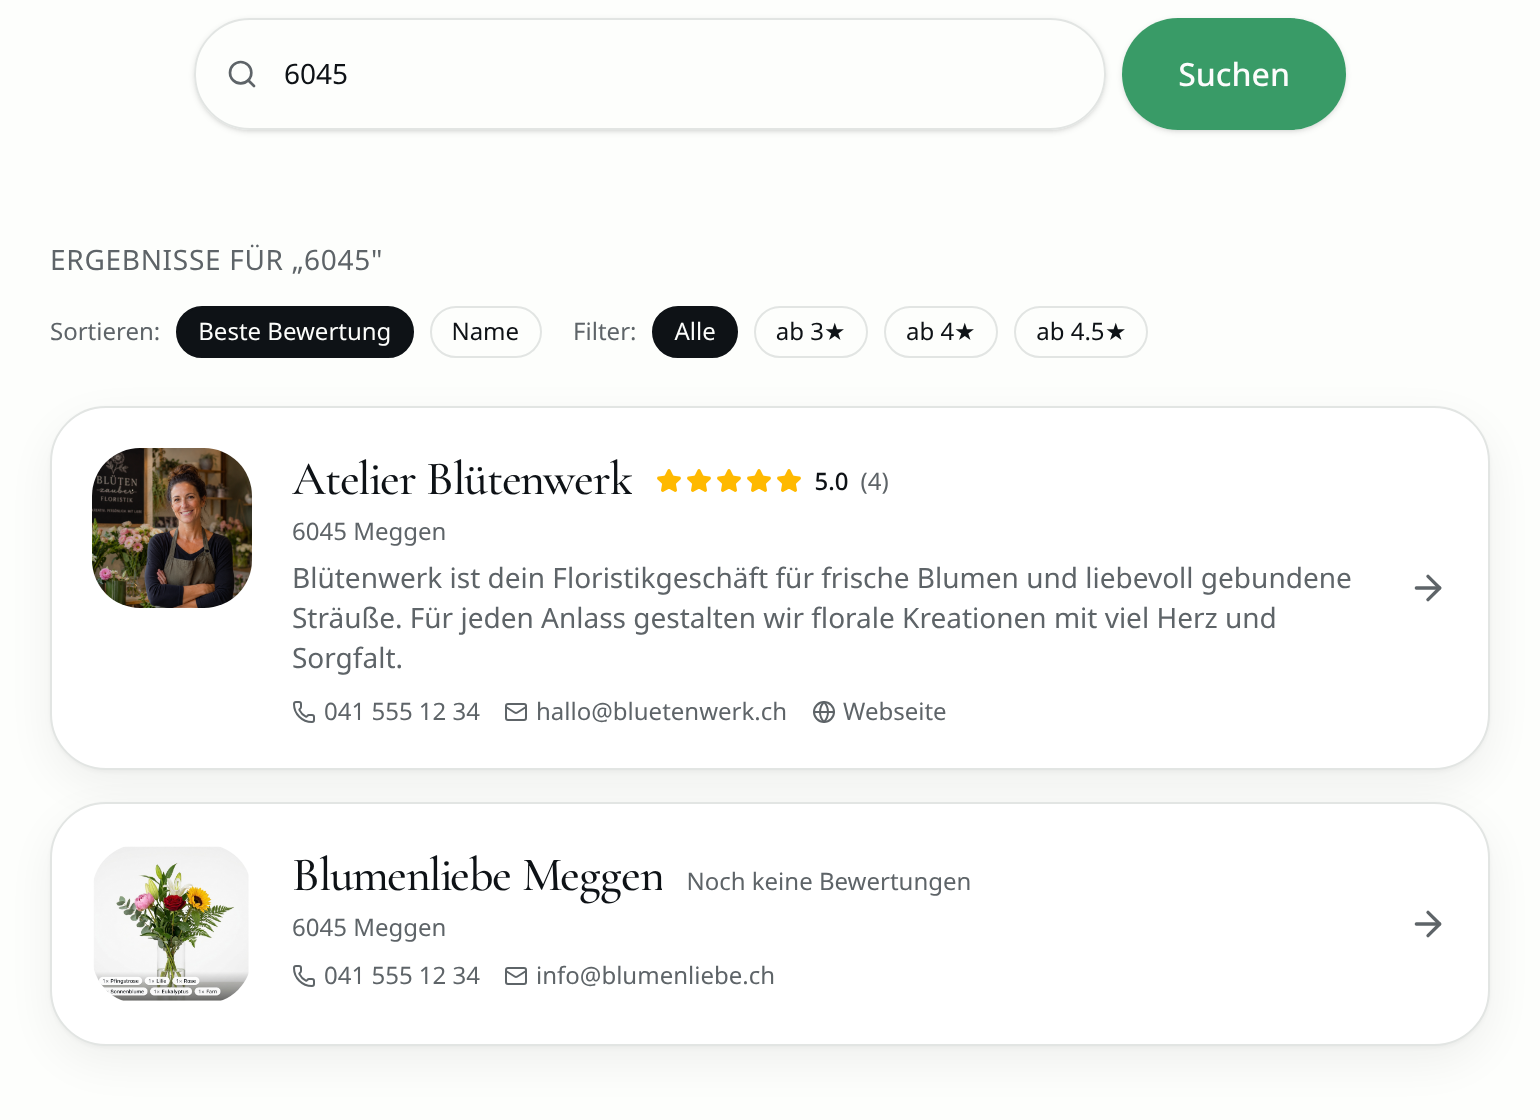Screen dimensions: 1540x1120
Task: Filter results to ab 3 stars
Action: (810, 332)
